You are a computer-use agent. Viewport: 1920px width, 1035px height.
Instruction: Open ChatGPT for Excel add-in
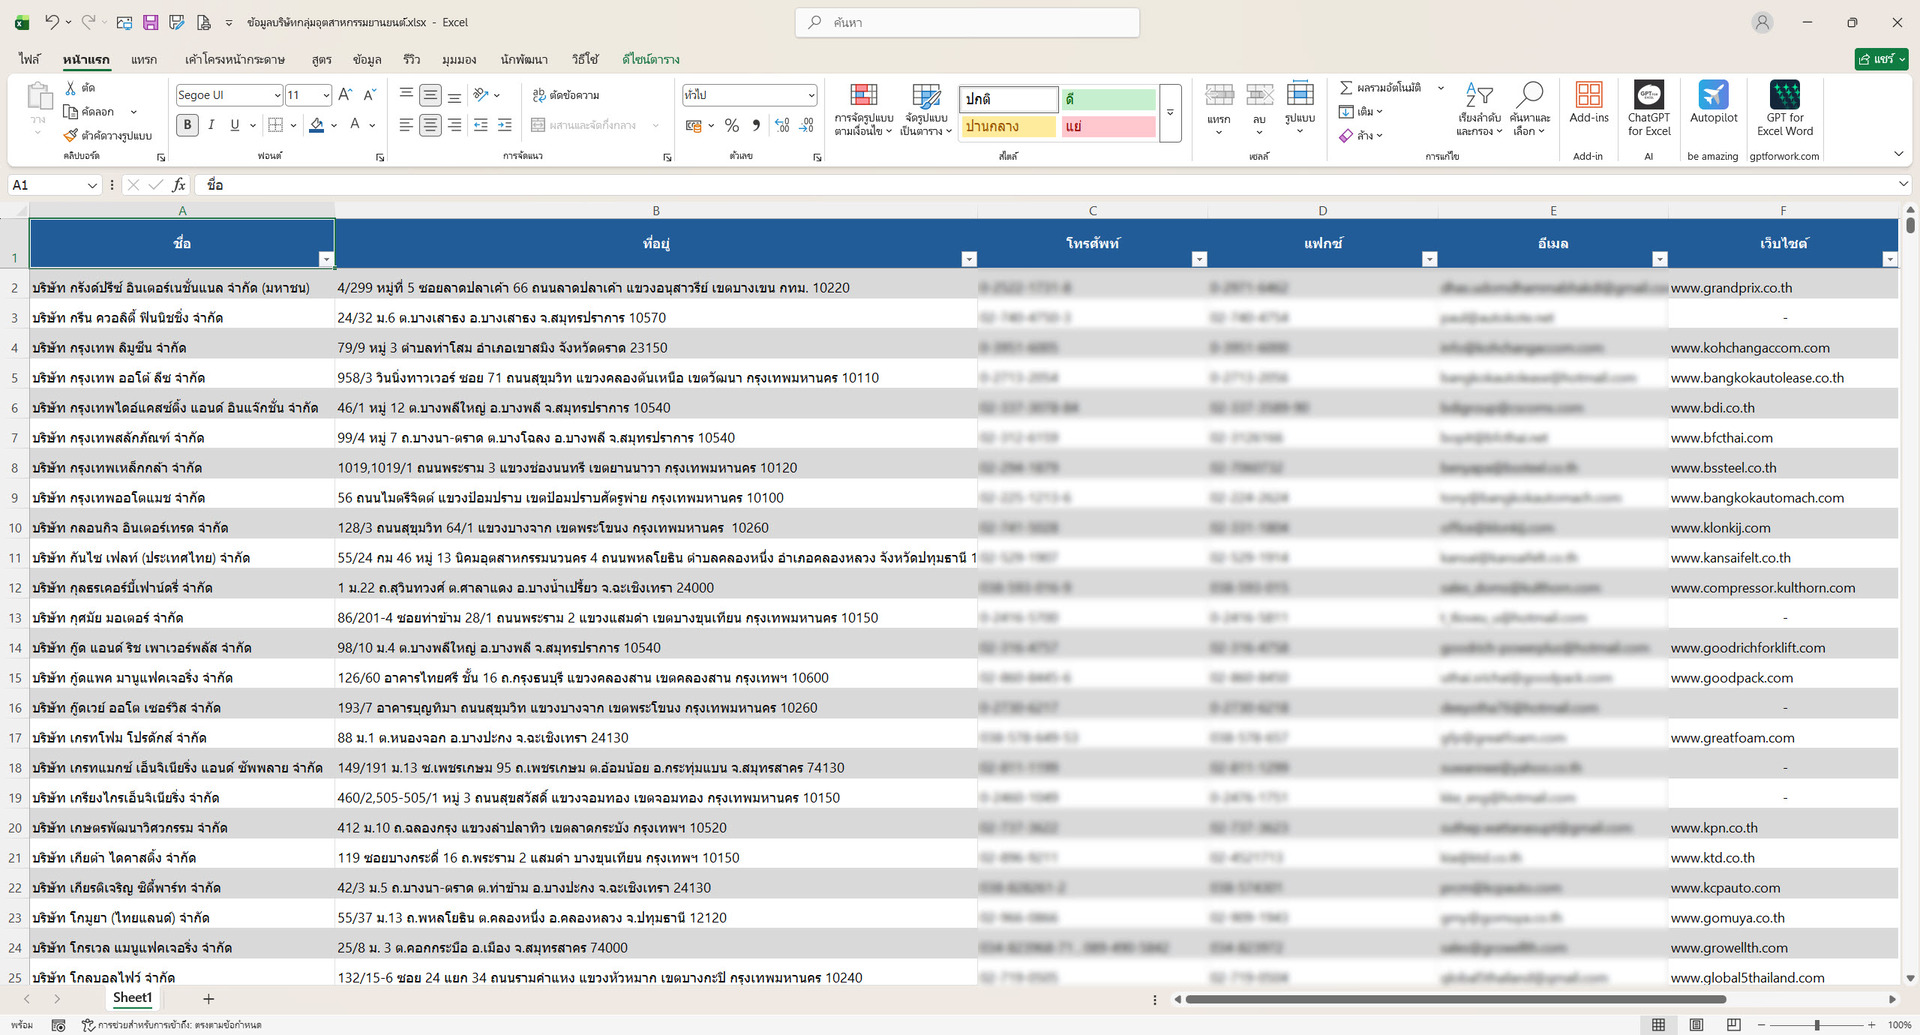pyautogui.click(x=1648, y=108)
